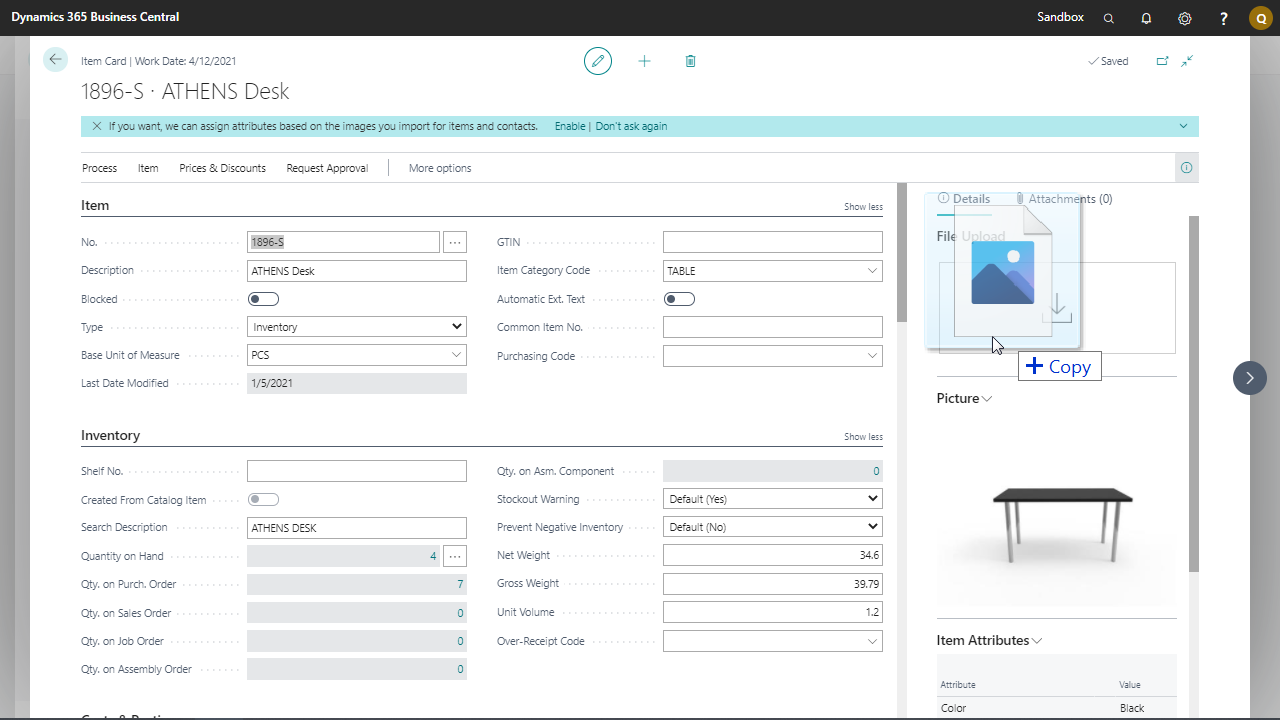
Task: Click the pencil edit icon
Action: click(597, 61)
